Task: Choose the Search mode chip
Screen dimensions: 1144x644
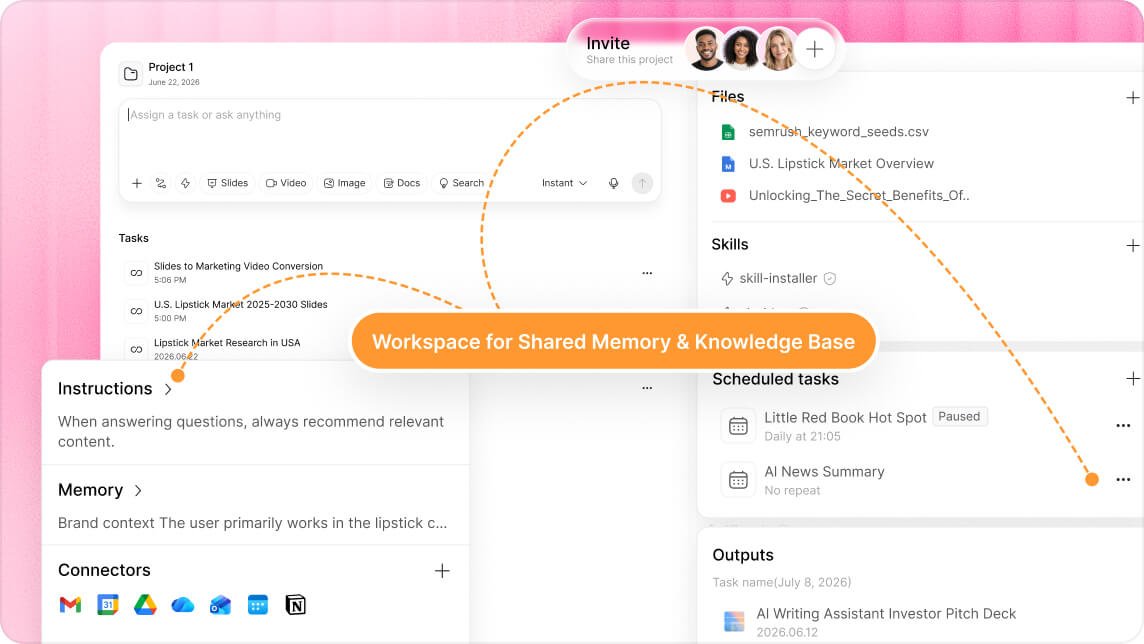Action: [x=461, y=183]
